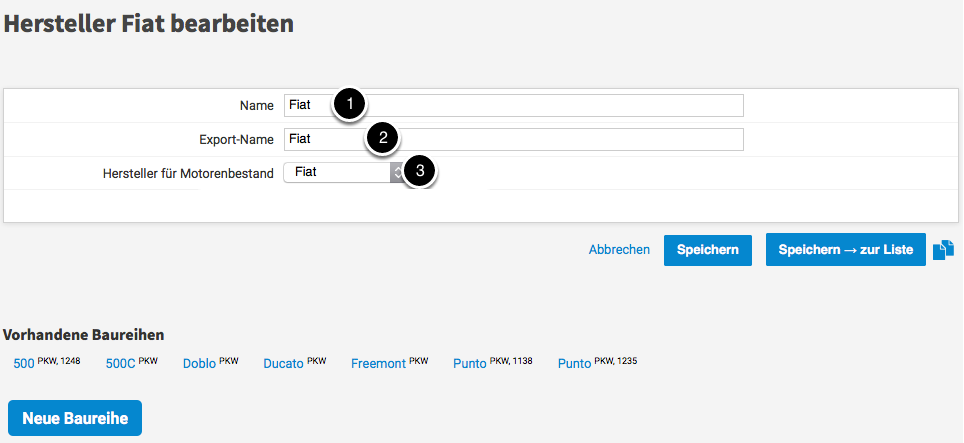Screen dimensions: 964x443
Task: Click annotation marker number 1
Action: pyautogui.click(x=349, y=104)
